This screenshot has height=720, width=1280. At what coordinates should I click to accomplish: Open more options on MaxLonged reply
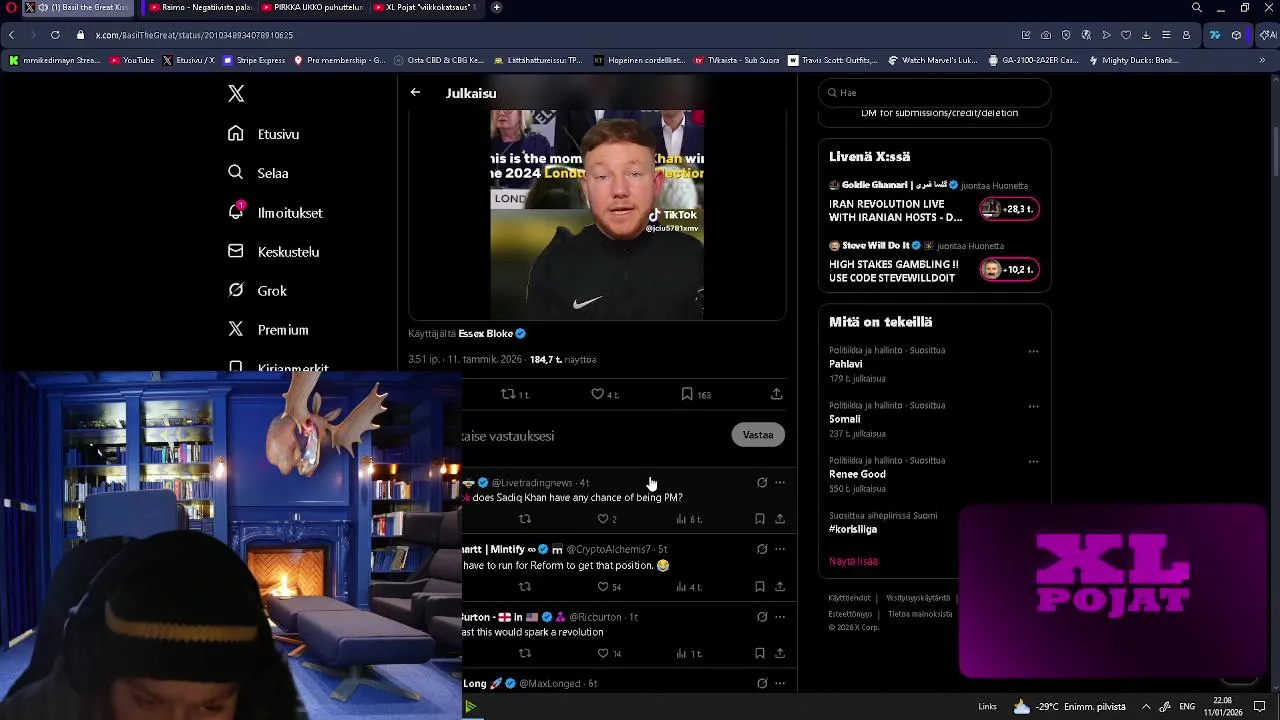780,684
